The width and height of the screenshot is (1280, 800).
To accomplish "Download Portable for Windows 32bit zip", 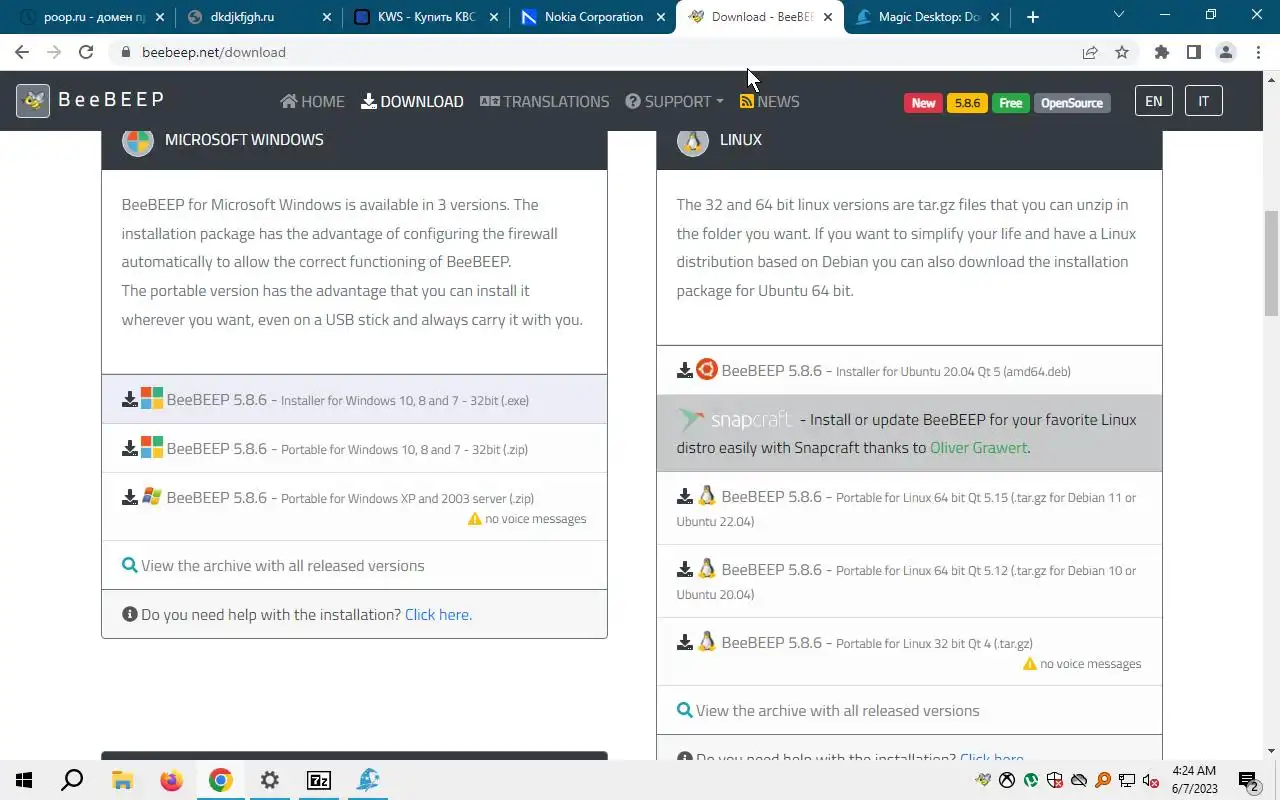I will tap(354, 448).
